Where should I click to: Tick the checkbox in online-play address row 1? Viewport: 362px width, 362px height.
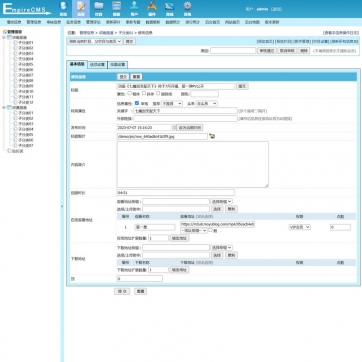point(210,230)
